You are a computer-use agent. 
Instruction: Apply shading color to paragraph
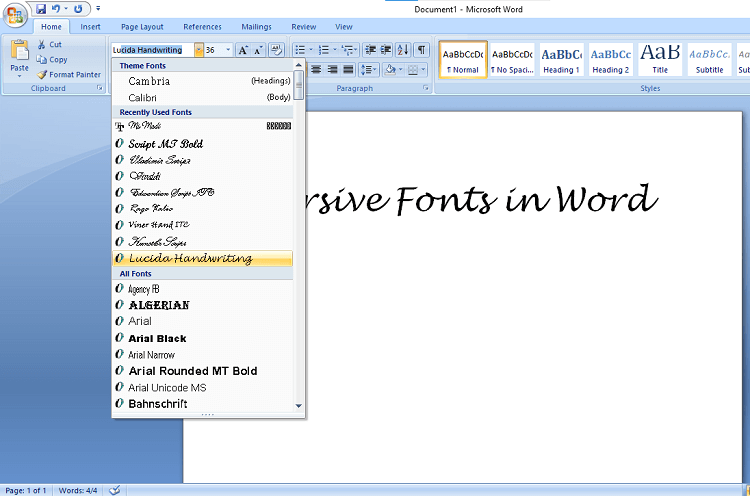point(390,70)
